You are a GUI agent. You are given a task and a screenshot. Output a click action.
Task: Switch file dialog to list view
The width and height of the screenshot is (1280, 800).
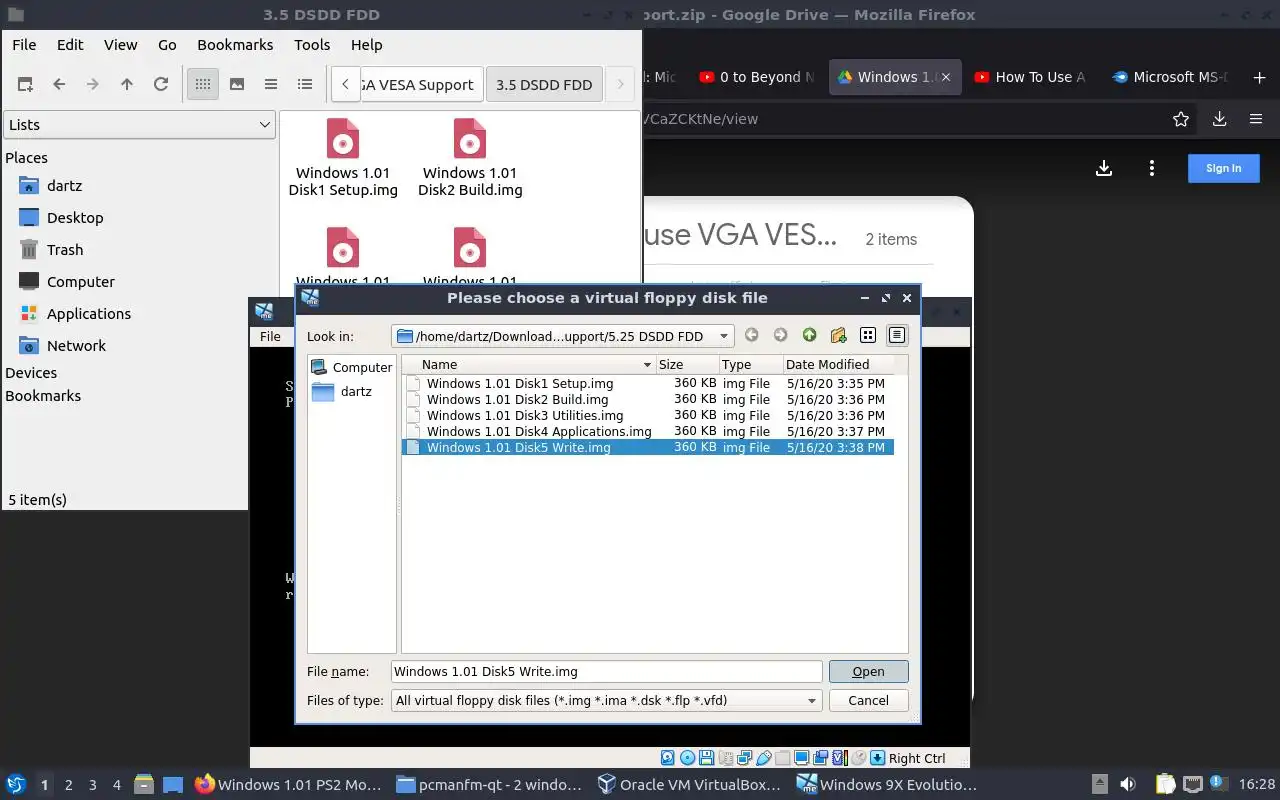coord(868,336)
